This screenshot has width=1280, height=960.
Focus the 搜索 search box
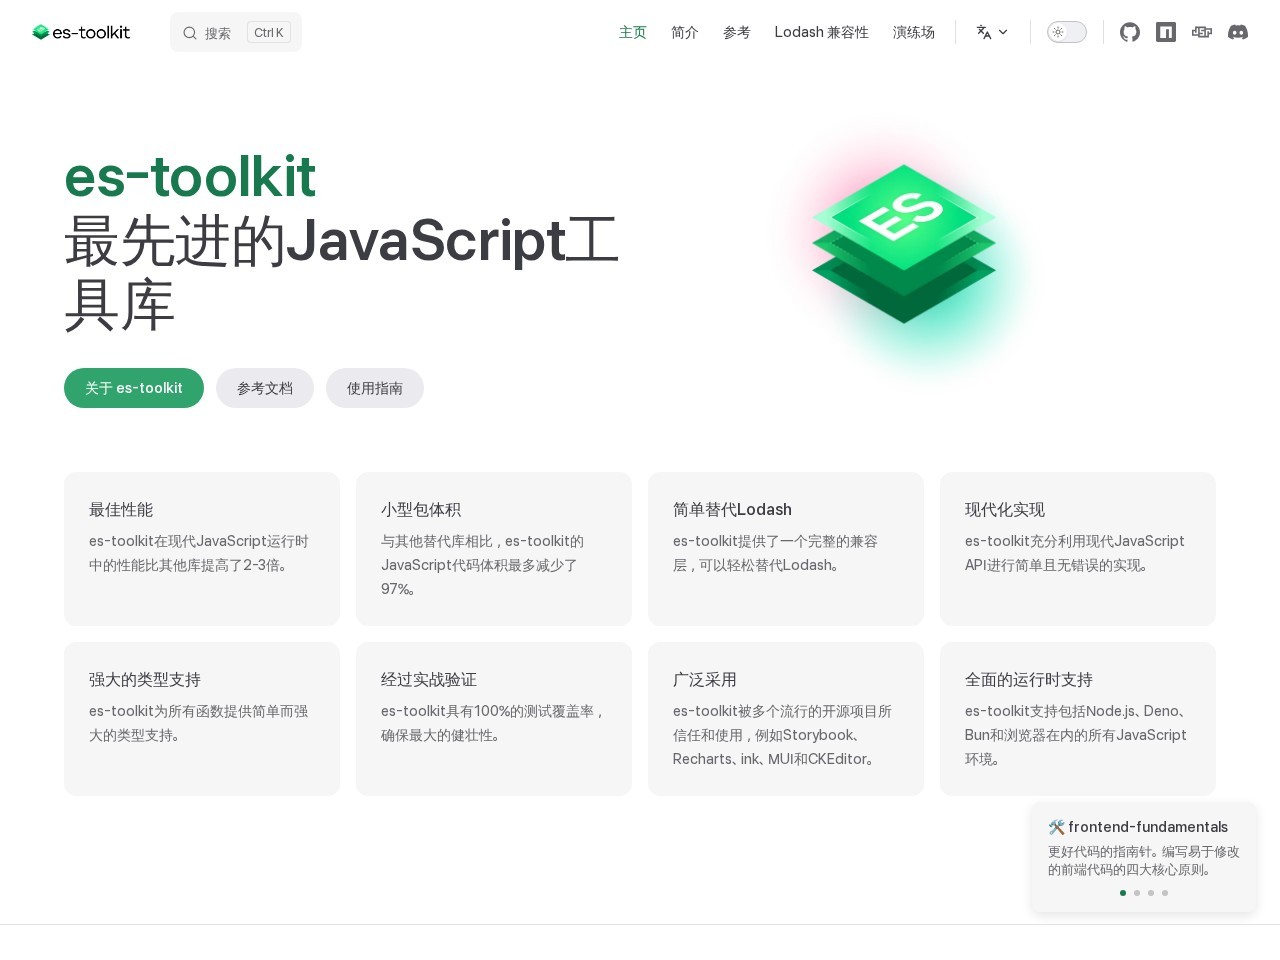[236, 32]
